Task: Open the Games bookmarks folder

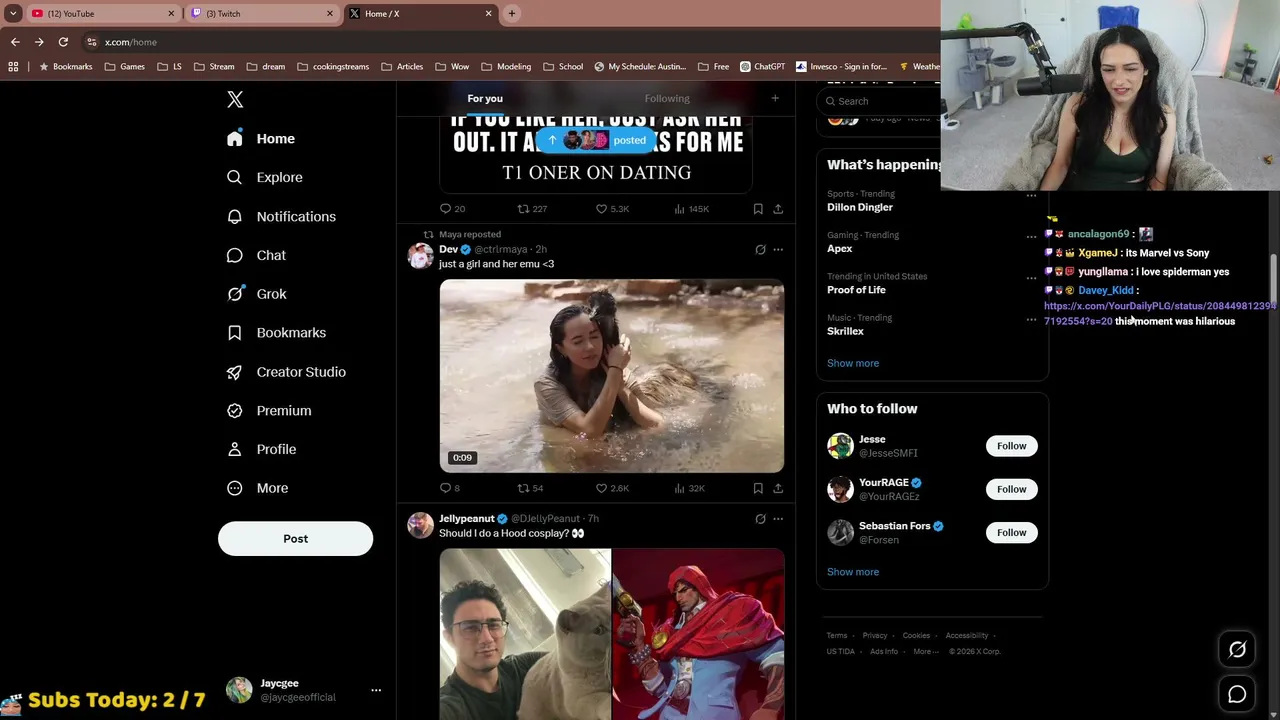Action: pyautogui.click(x=124, y=67)
